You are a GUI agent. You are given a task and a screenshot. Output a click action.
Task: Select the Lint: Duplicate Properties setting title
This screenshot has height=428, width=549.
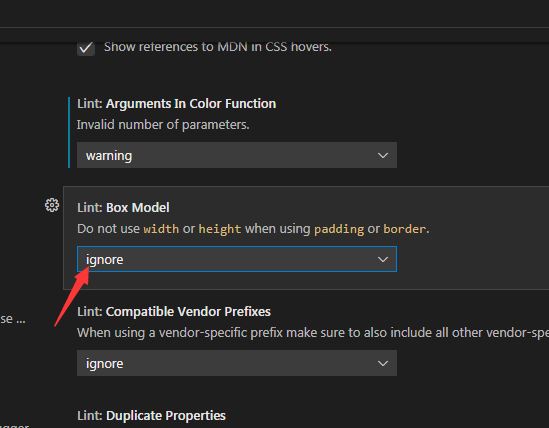(x=151, y=416)
